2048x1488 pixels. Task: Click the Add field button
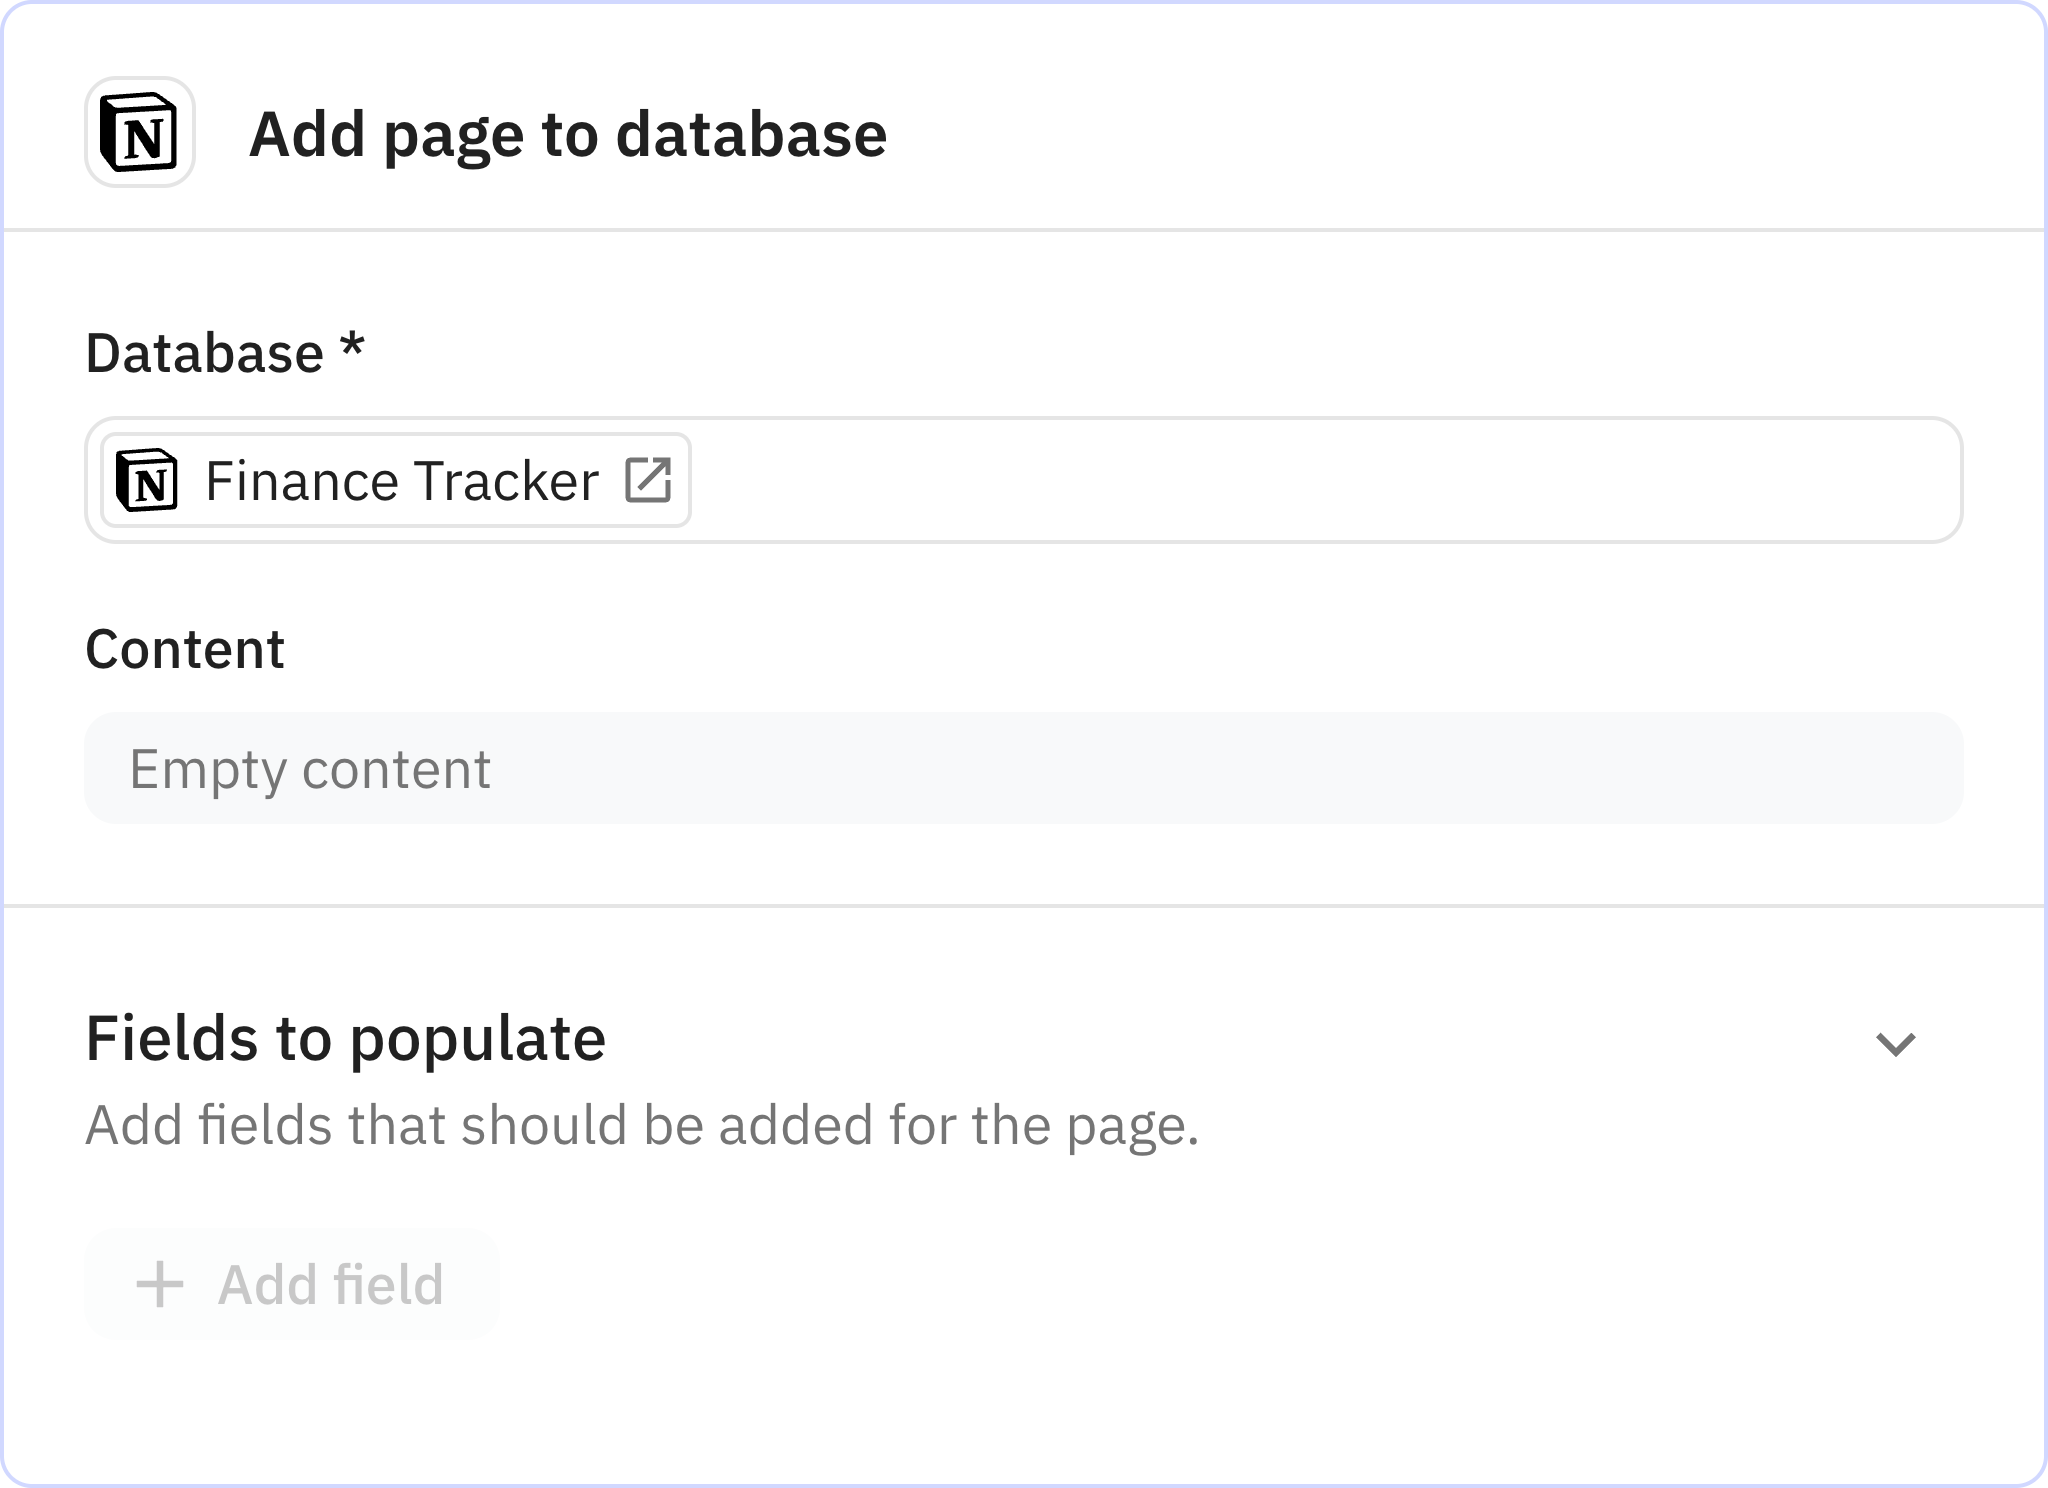point(291,1286)
